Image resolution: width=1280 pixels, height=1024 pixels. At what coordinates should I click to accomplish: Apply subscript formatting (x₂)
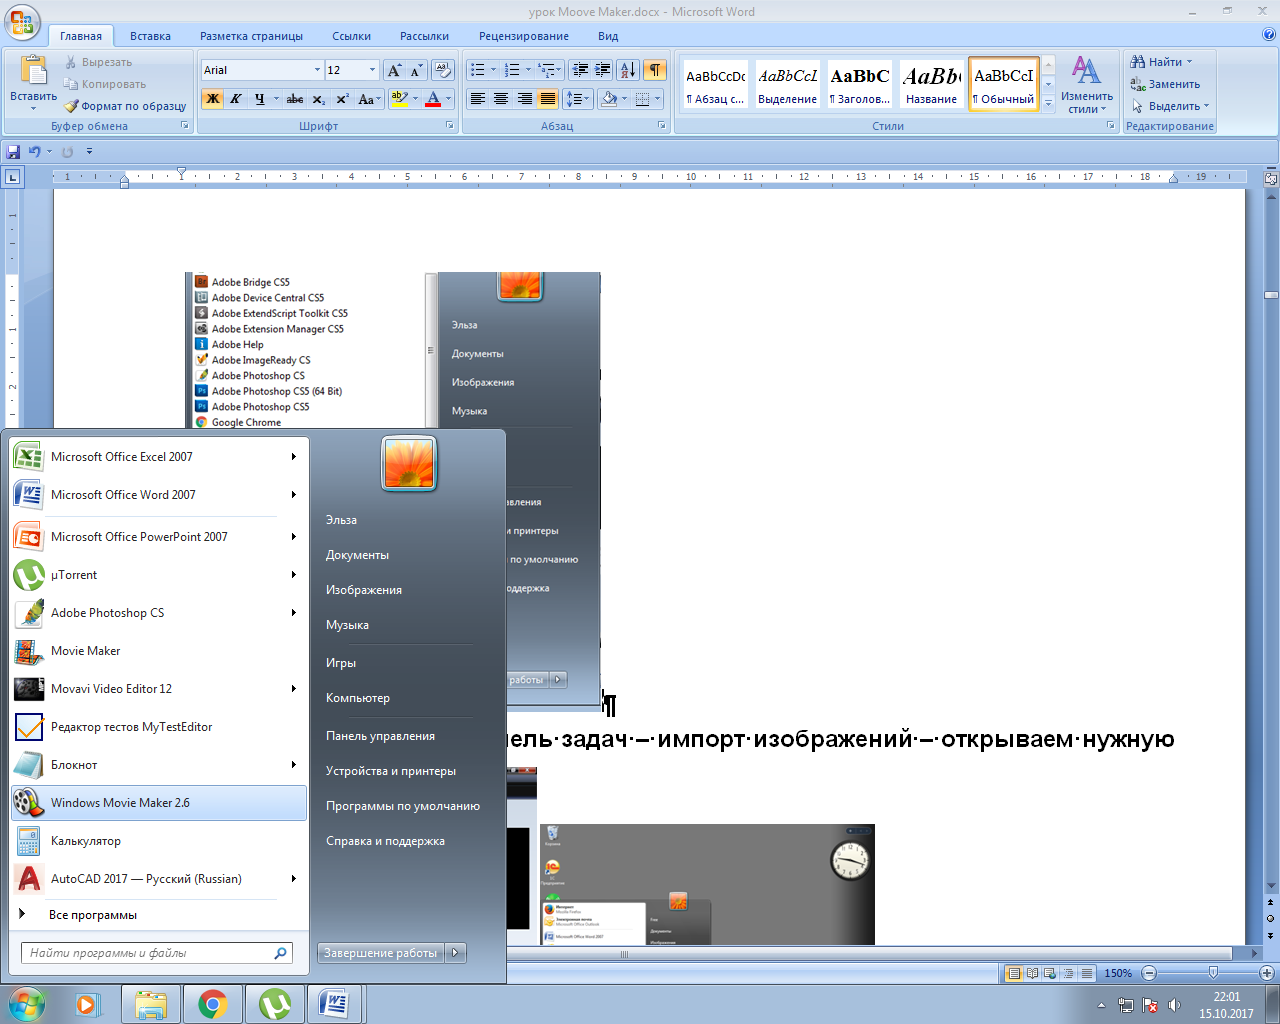point(318,99)
